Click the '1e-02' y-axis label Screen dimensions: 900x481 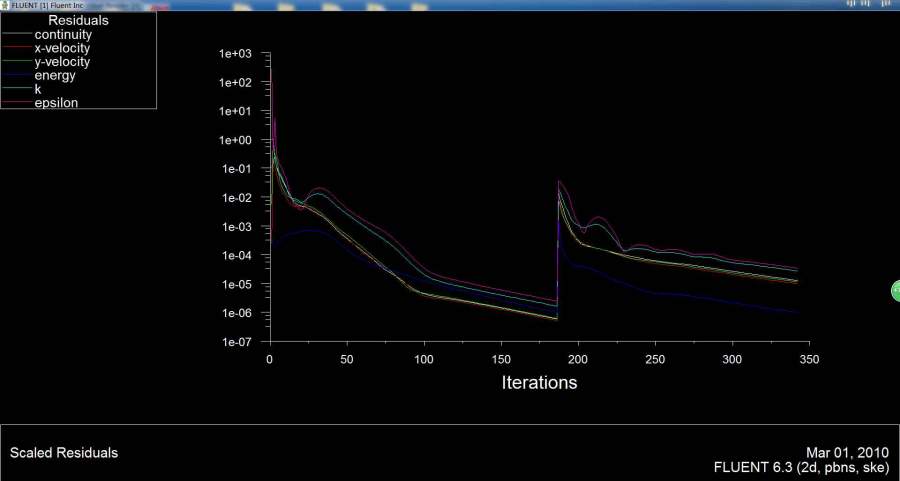236,197
